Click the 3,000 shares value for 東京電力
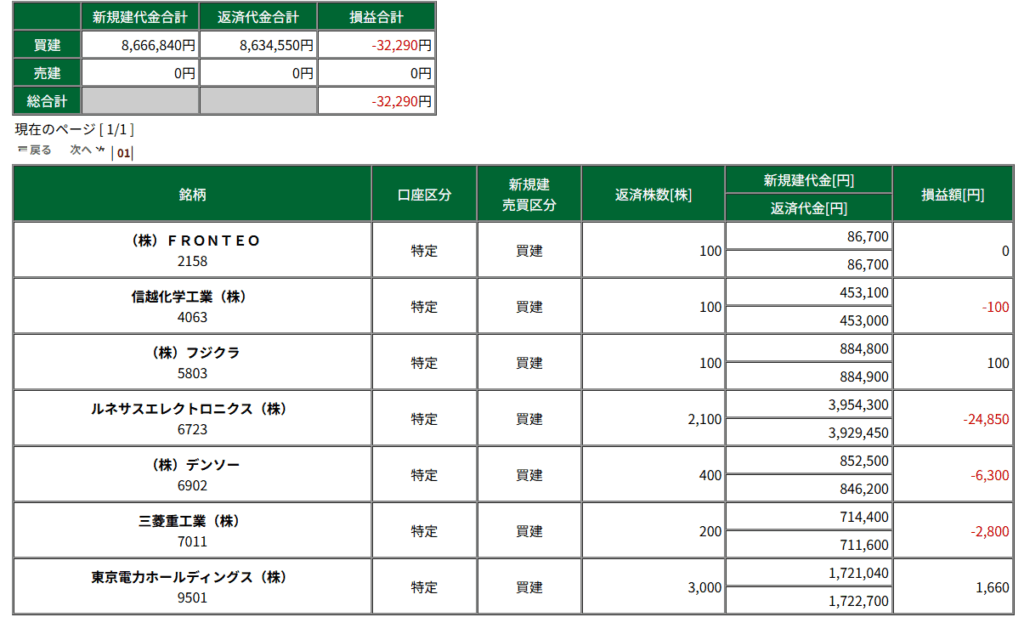Viewport: 1024px width, 617px height. pyautogui.click(x=705, y=588)
